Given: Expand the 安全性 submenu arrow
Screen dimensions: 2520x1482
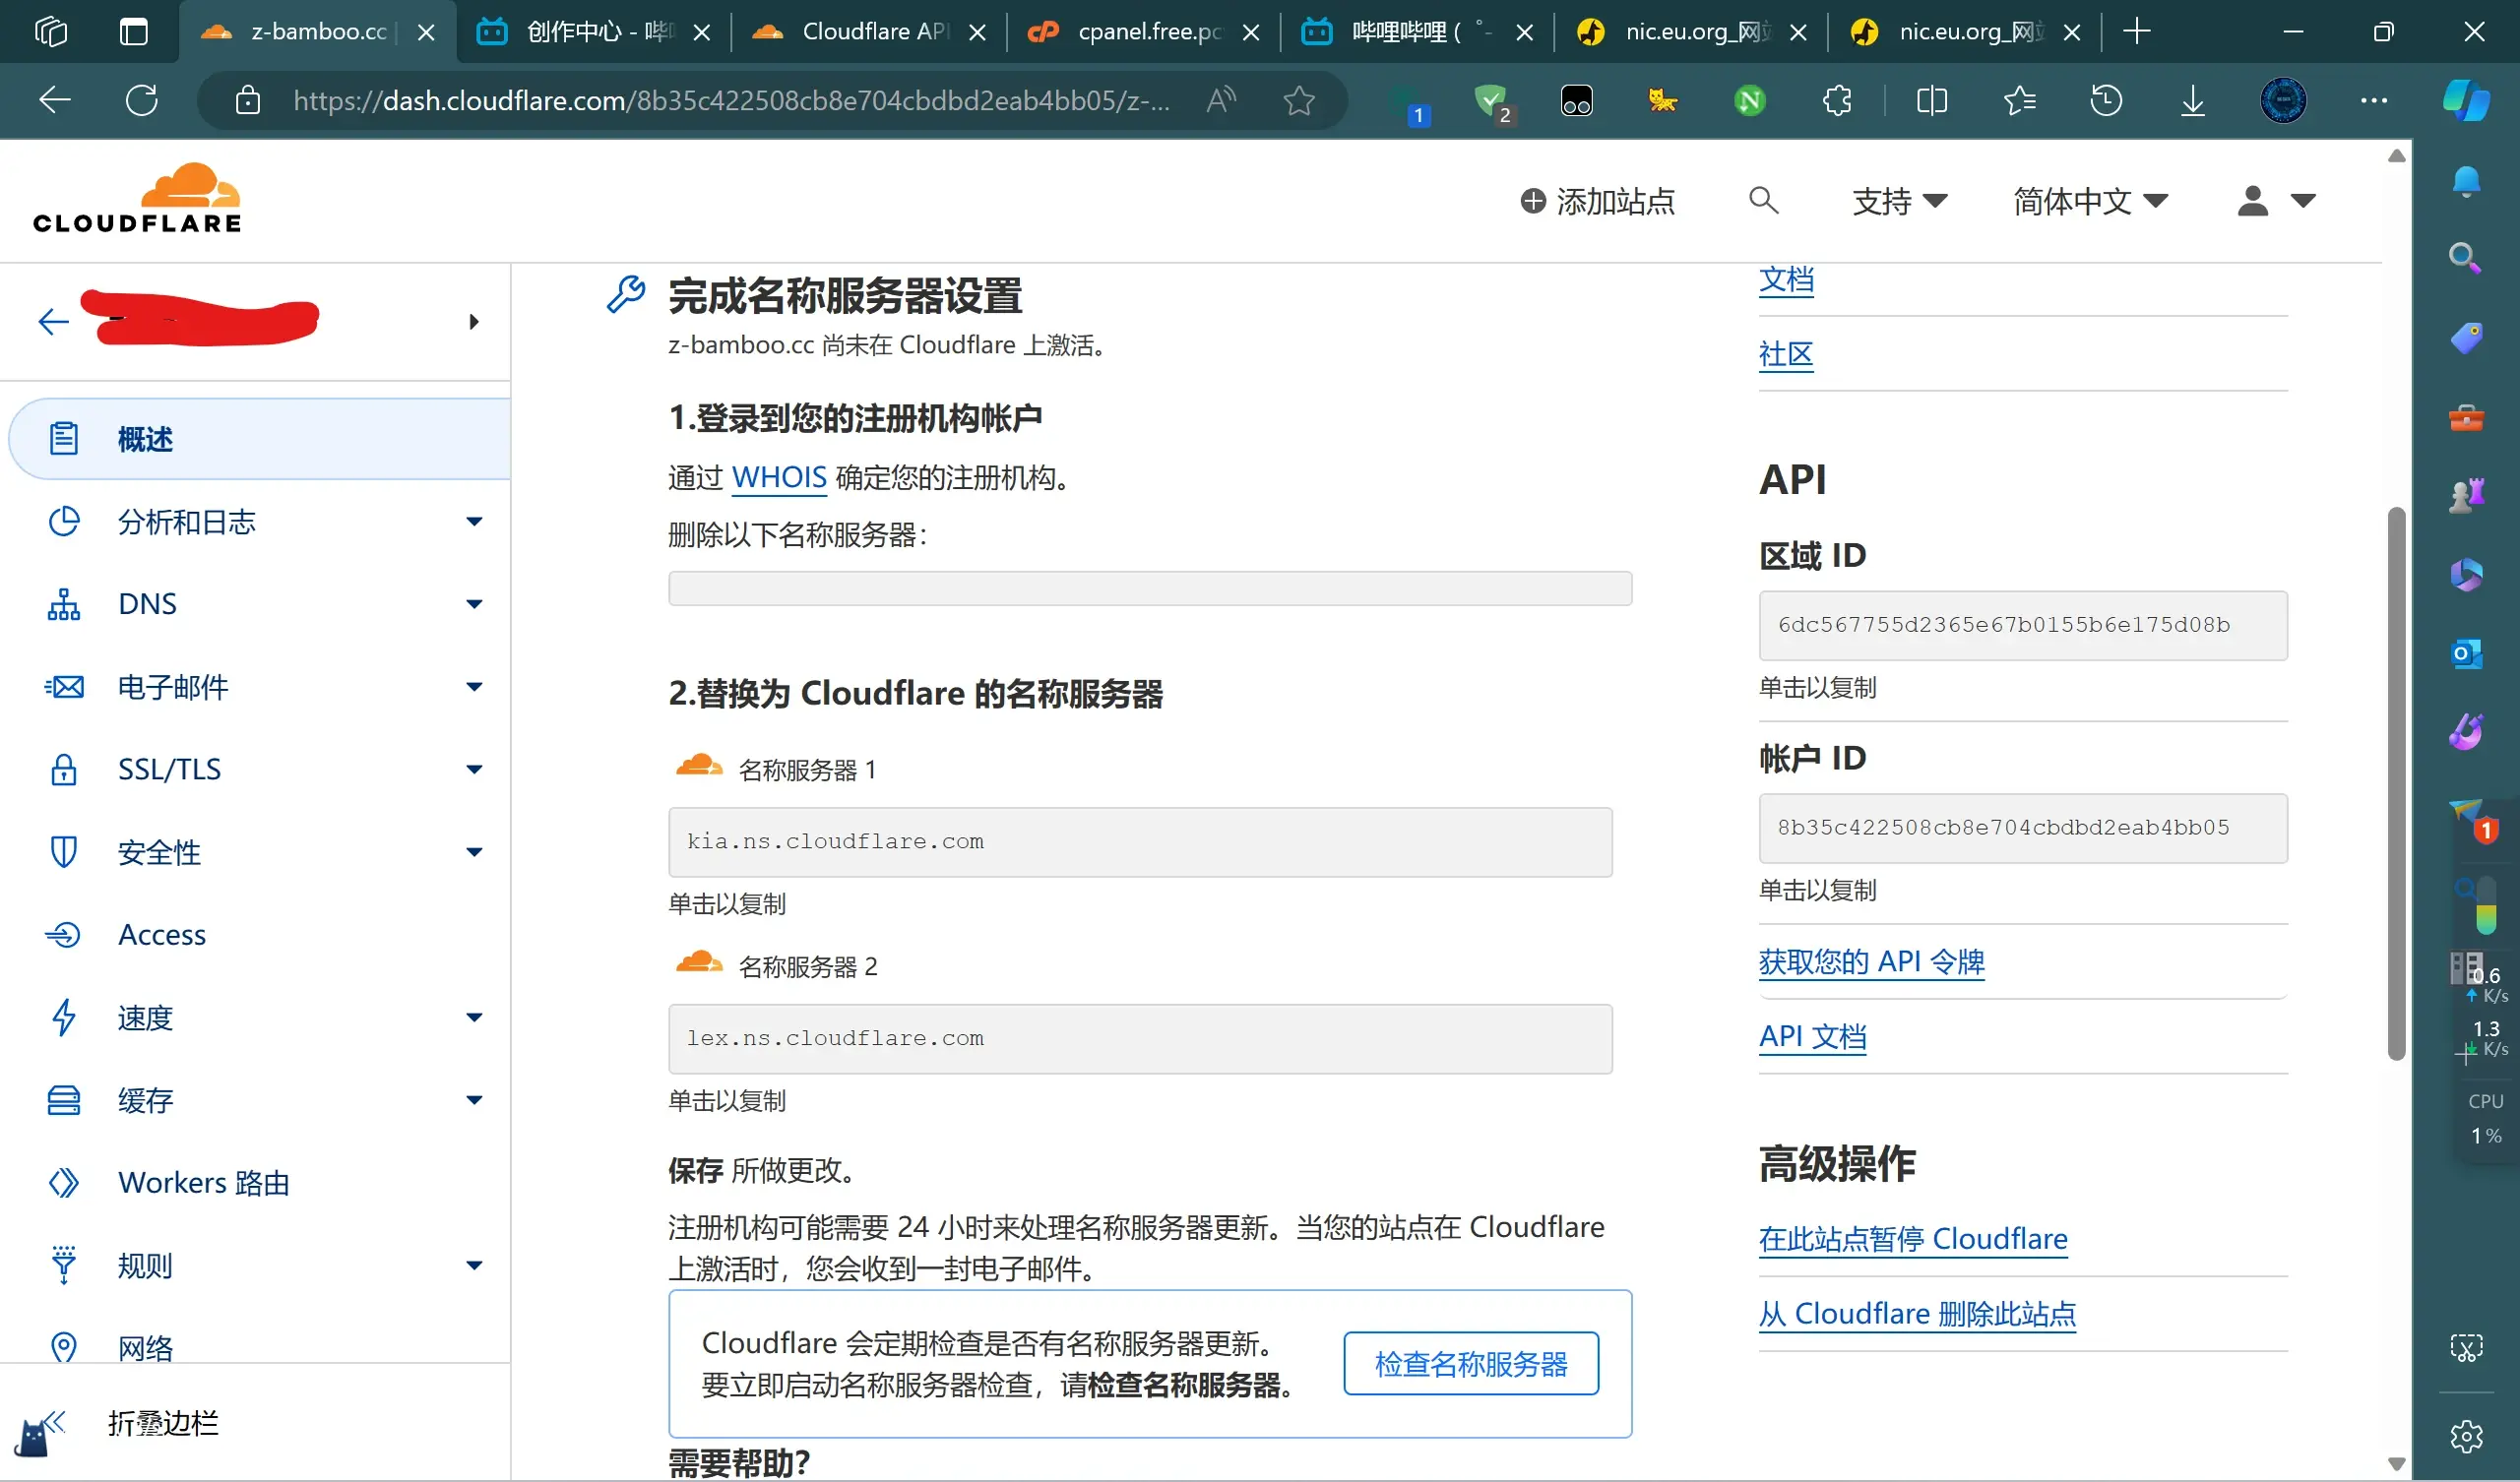Looking at the screenshot, I should 474,852.
